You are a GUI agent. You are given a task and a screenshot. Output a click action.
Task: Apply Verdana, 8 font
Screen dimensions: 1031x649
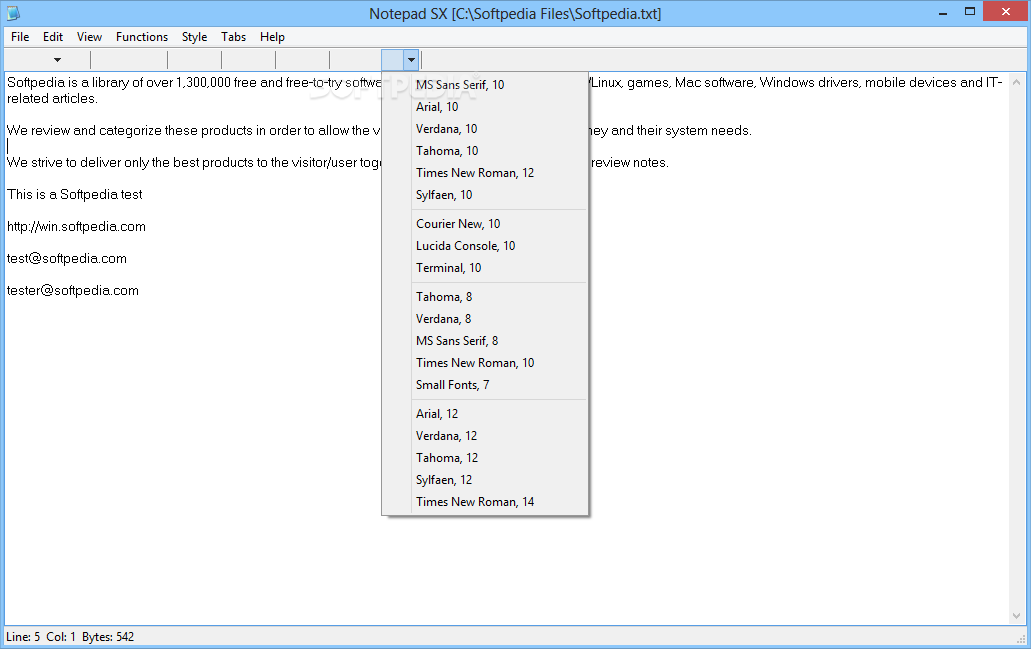pyautogui.click(x=485, y=319)
